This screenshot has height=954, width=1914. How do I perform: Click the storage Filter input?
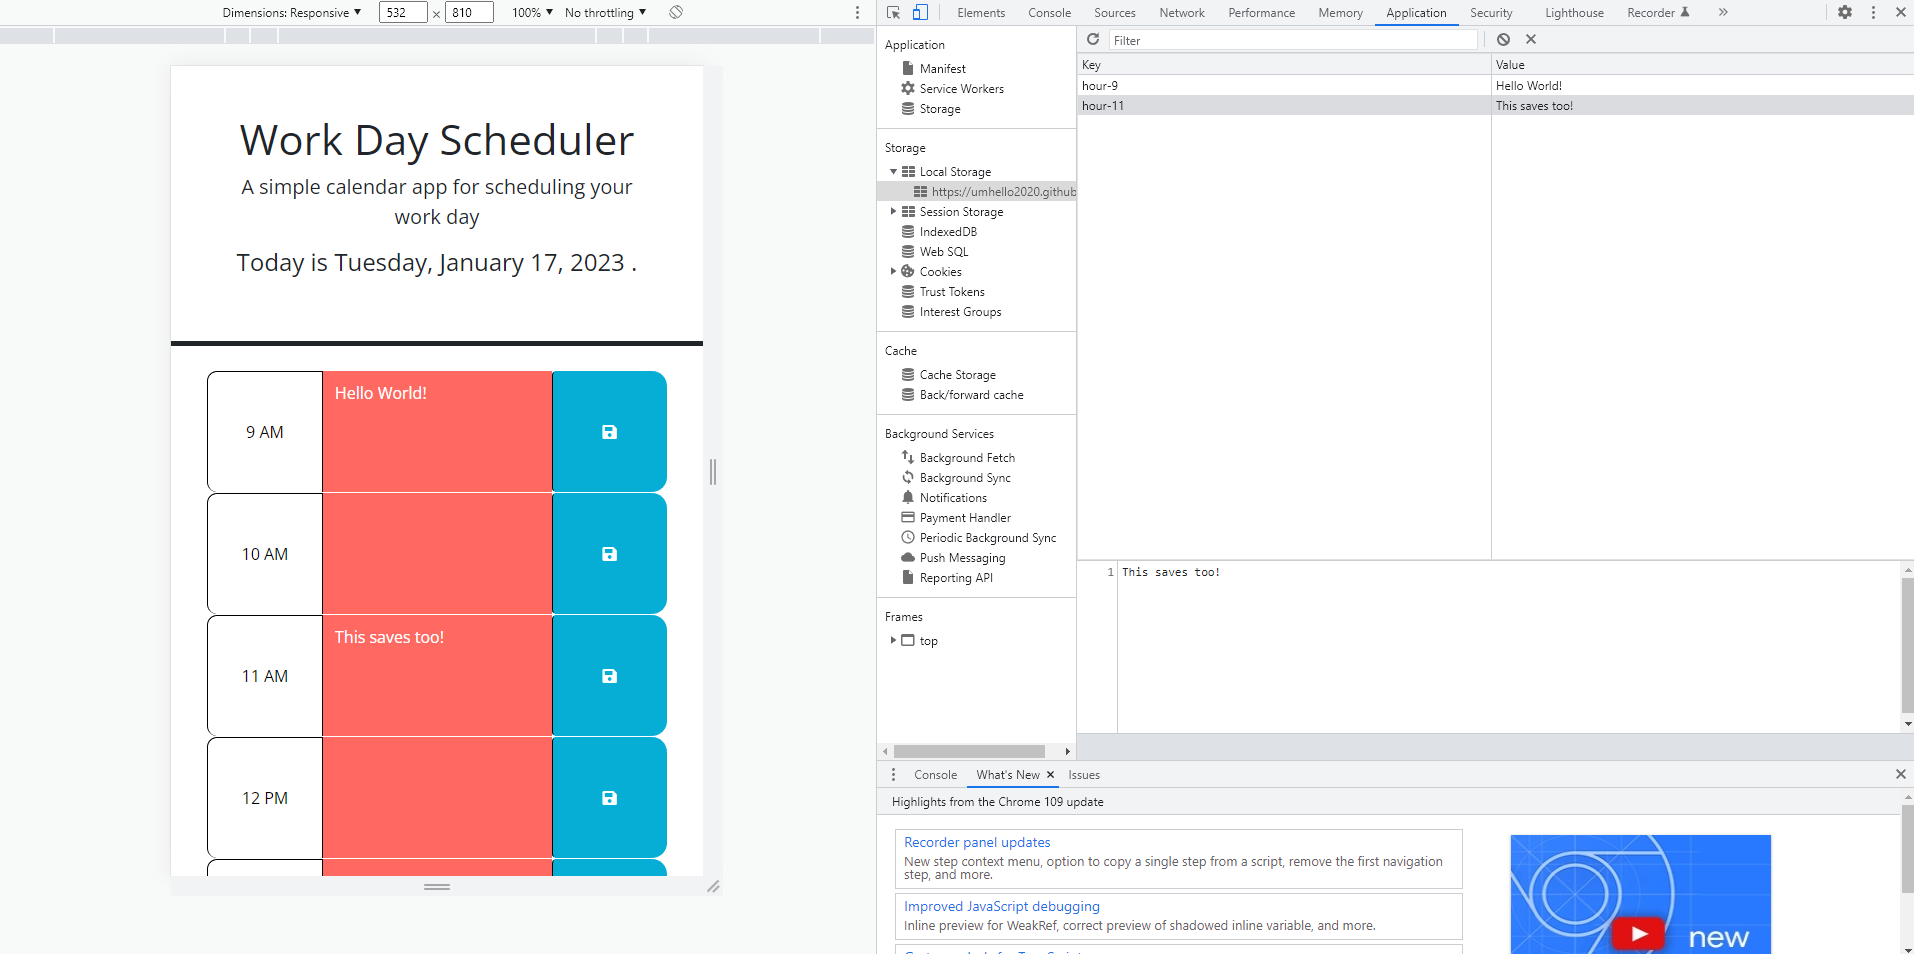1292,40
